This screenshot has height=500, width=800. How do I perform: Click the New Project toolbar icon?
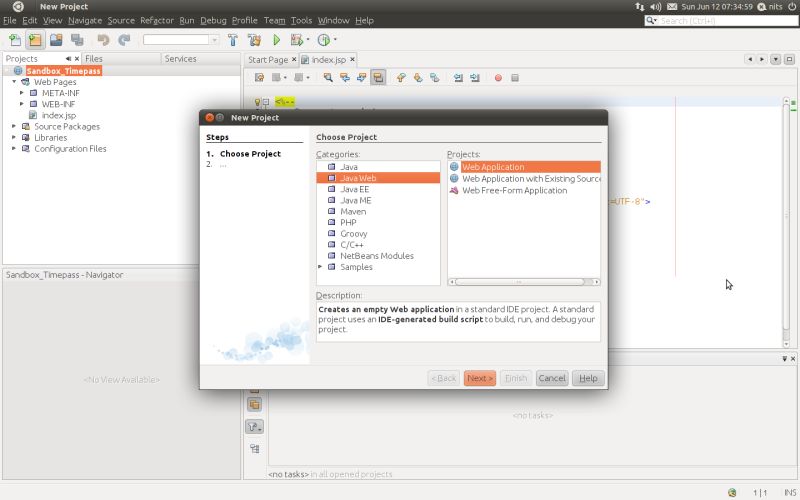(x=35, y=40)
